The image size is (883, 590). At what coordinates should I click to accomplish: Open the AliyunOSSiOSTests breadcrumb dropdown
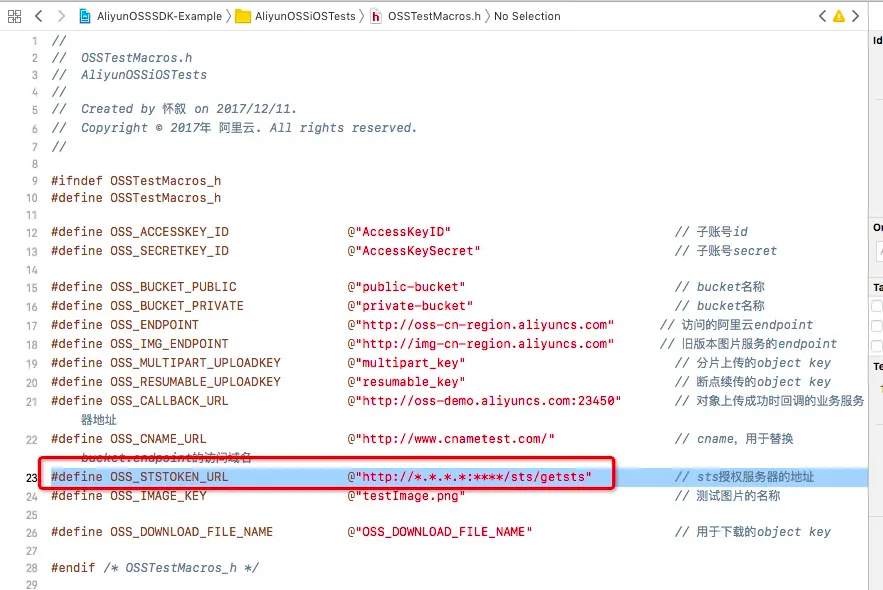click(305, 16)
